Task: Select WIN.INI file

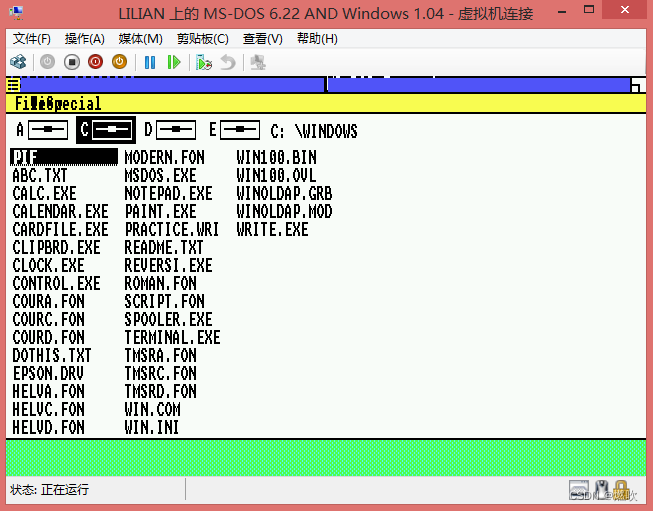Action: (x=152, y=427)
